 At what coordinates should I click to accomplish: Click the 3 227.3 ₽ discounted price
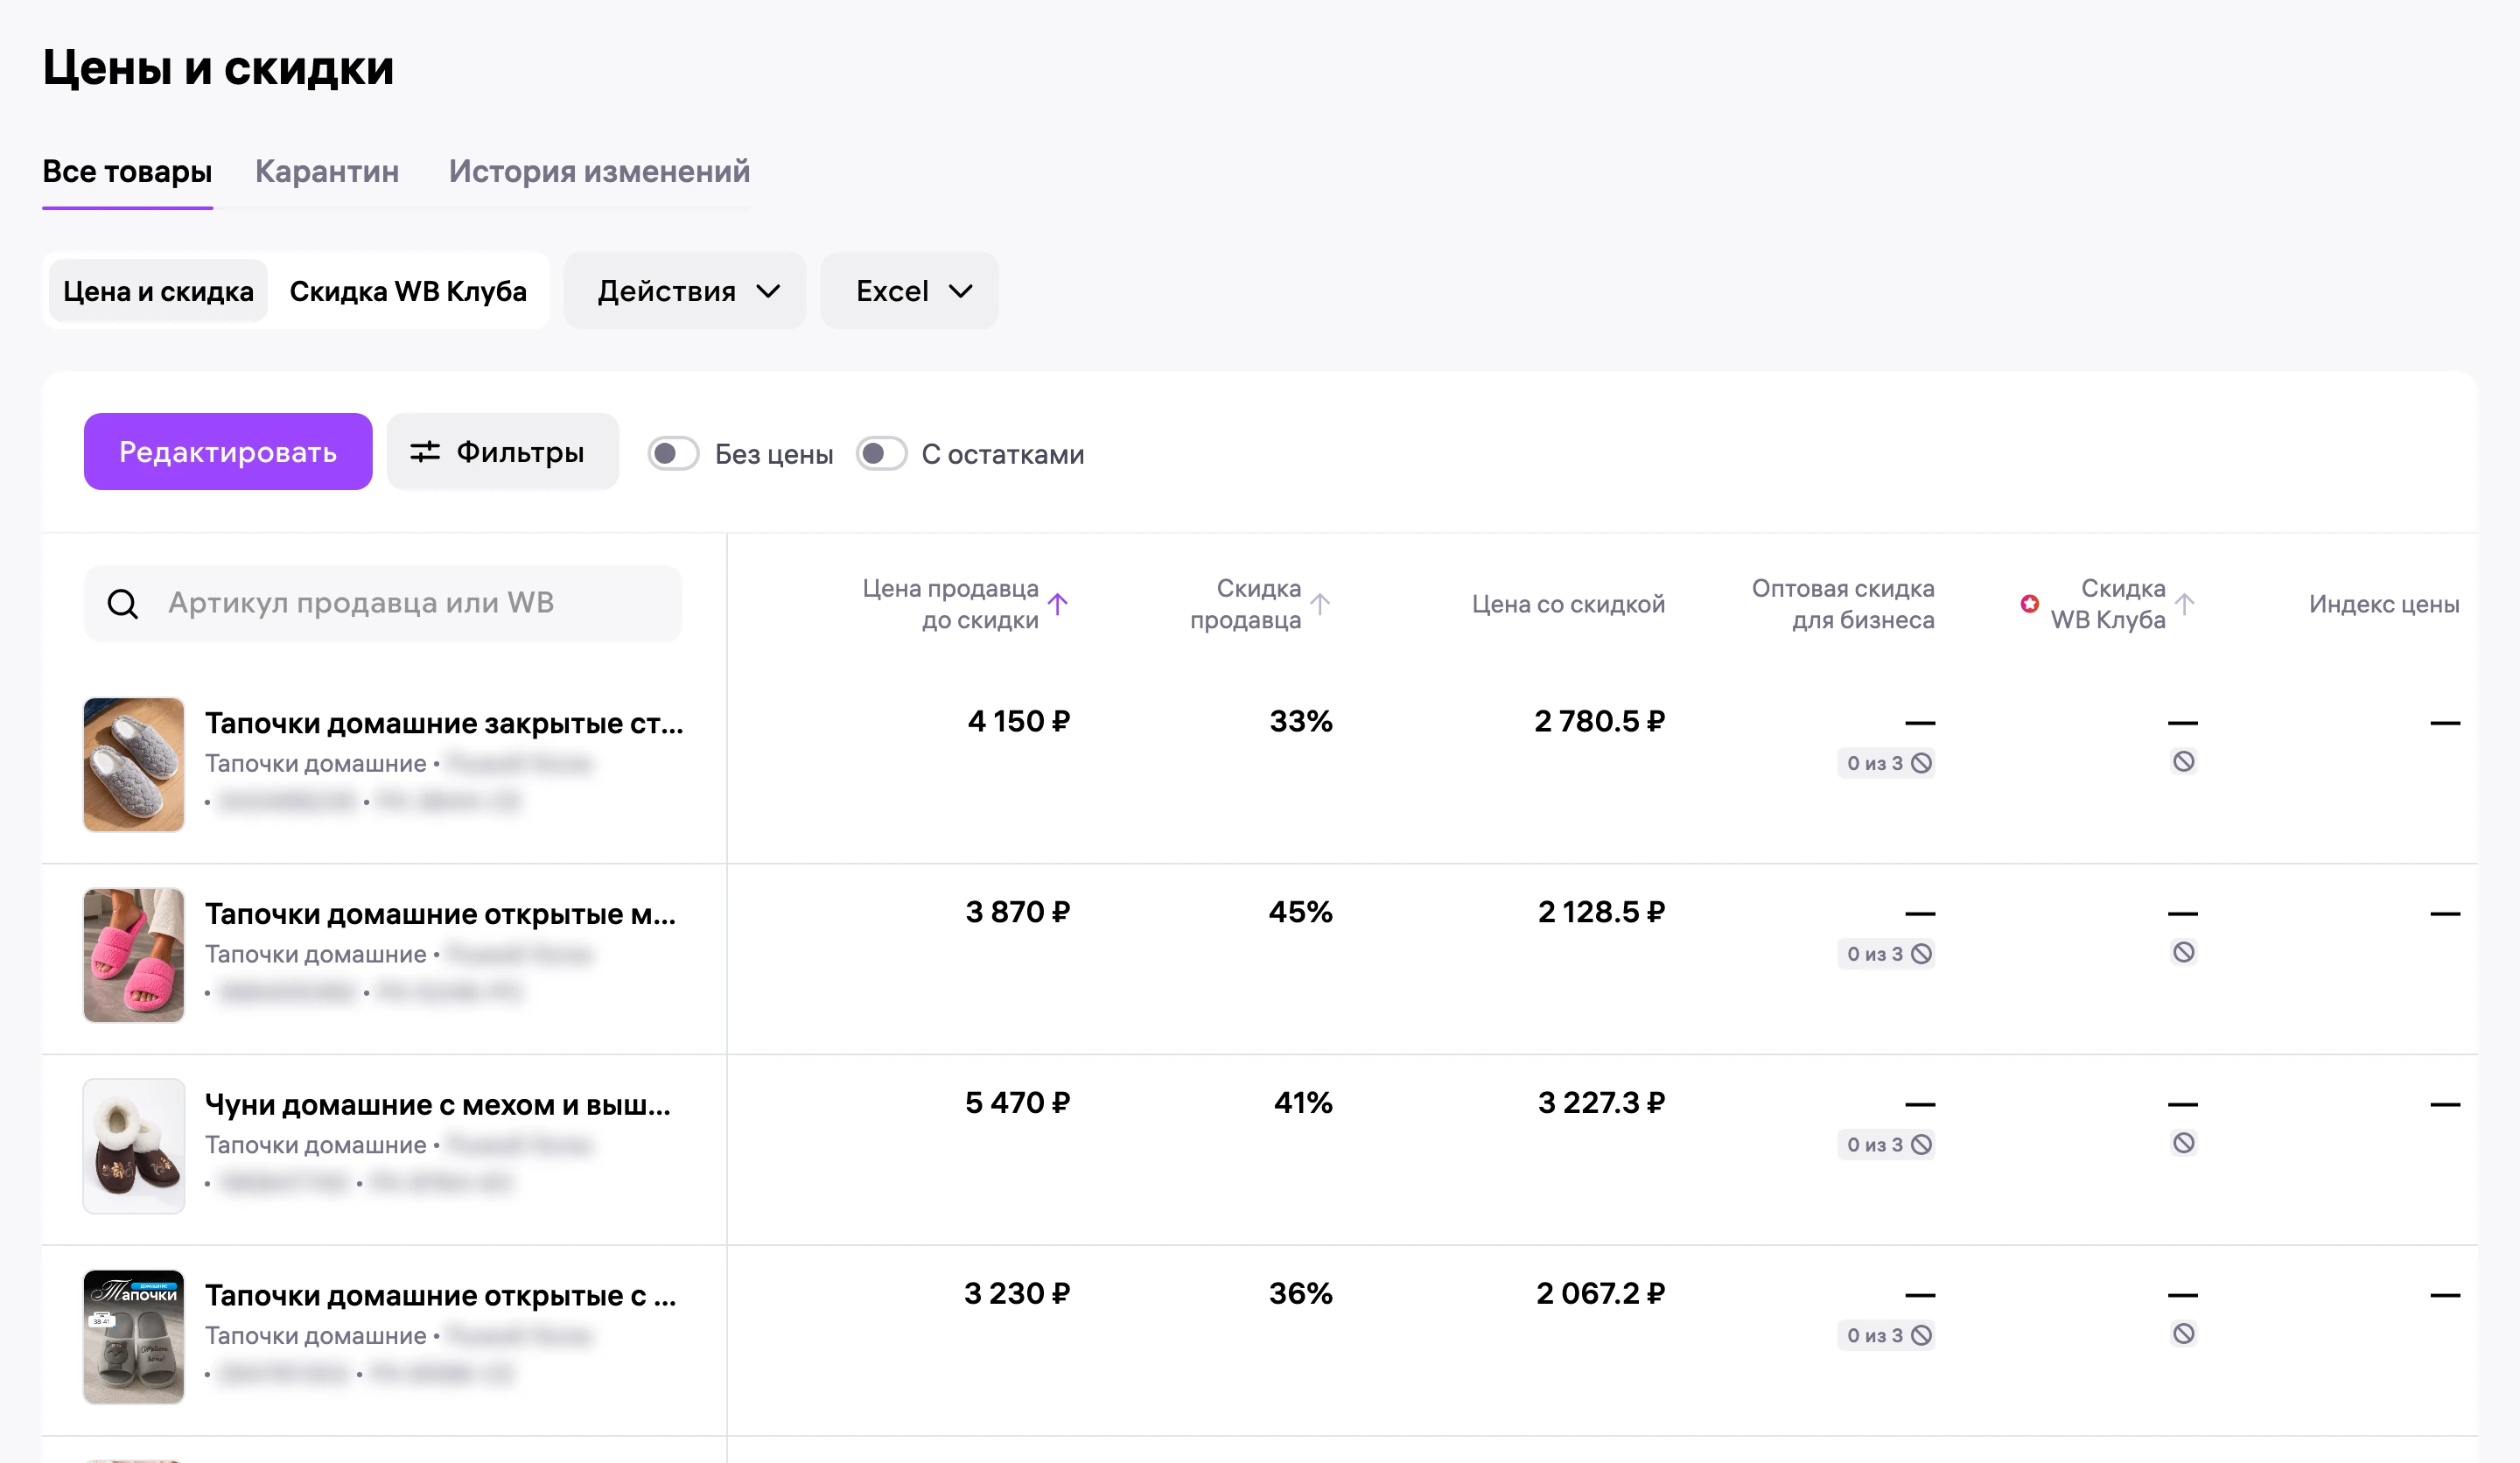[1601, 1103]
